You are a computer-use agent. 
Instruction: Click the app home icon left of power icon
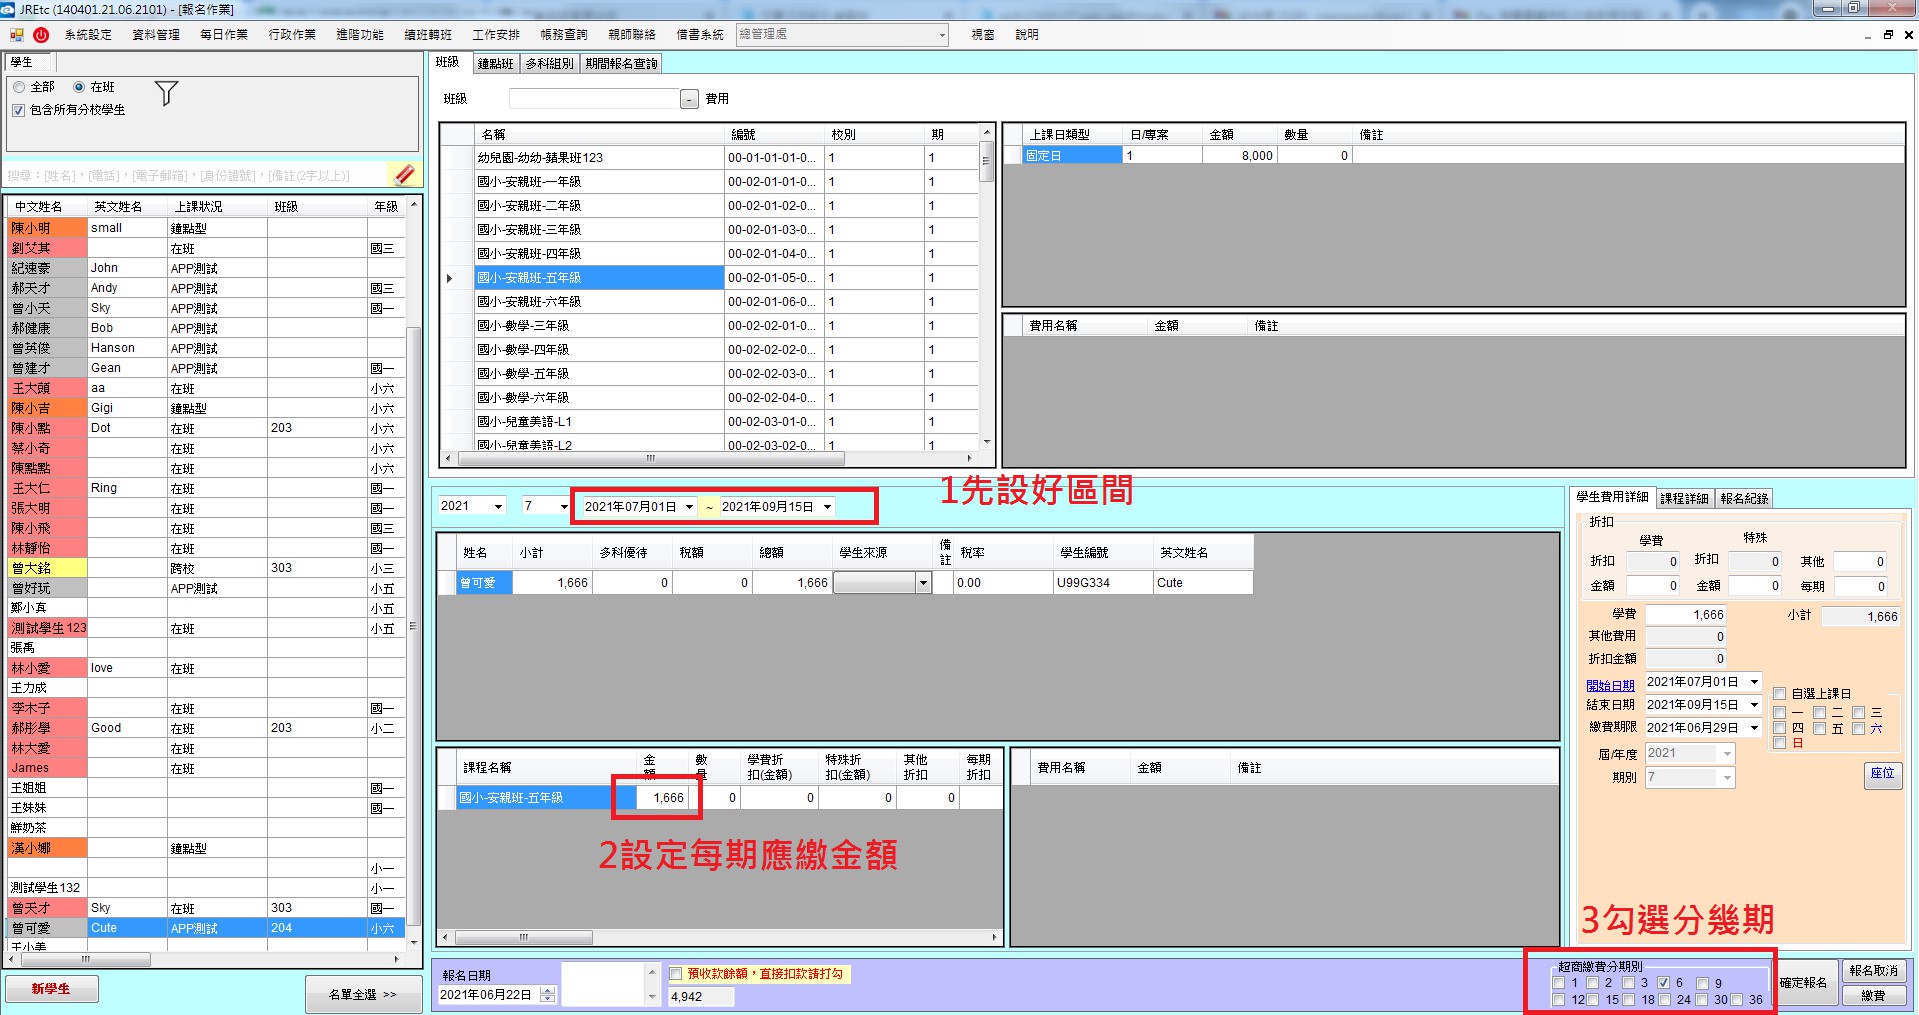click(17, 35)
